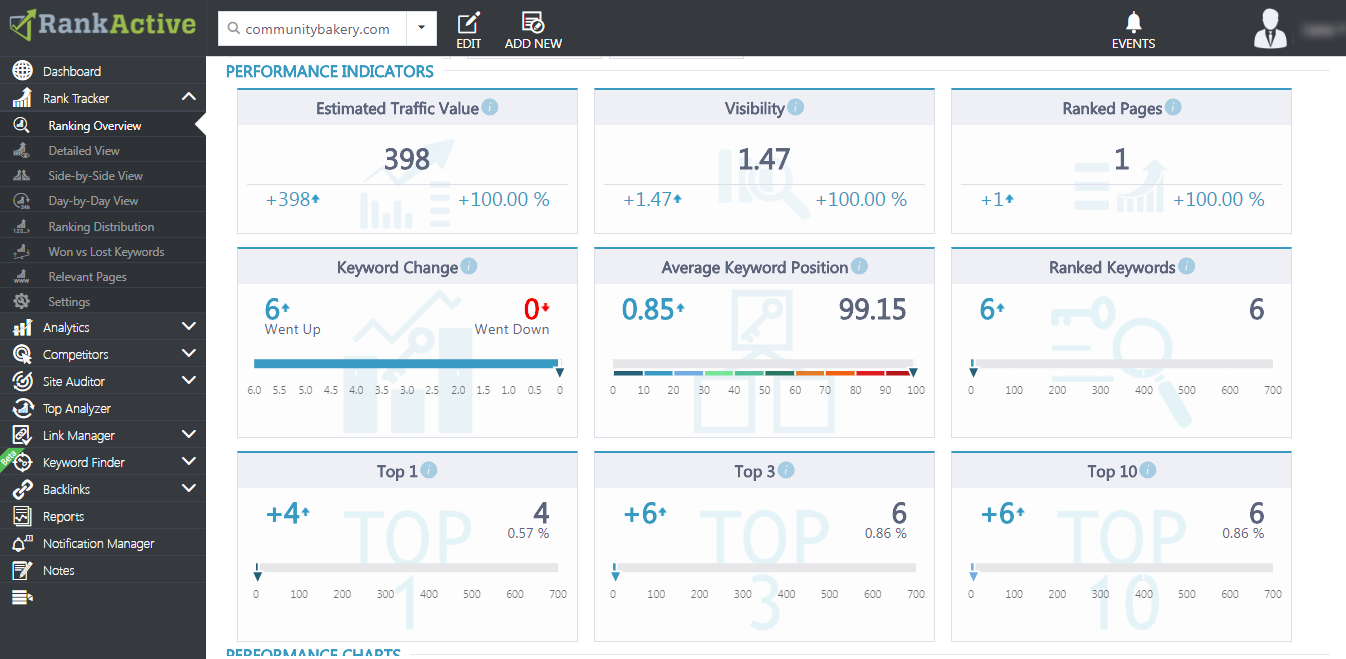The width and height of the screenshot is (1346, 659).
Task: Collapse the Rank Tracker menu section
Action: [x=189, y=98]
